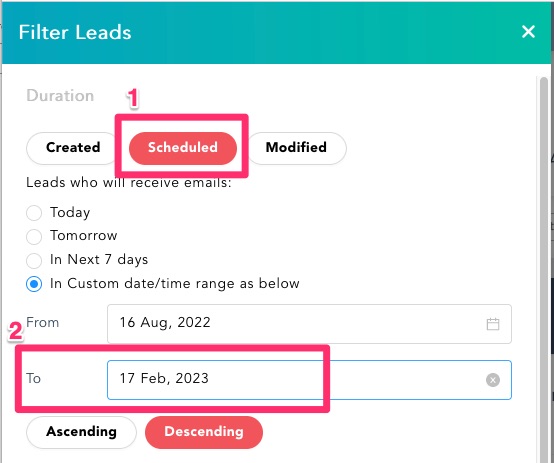The image size is (554, 463).
Task: Switch to the Scheduled duration tab
Action: point(183,148)
